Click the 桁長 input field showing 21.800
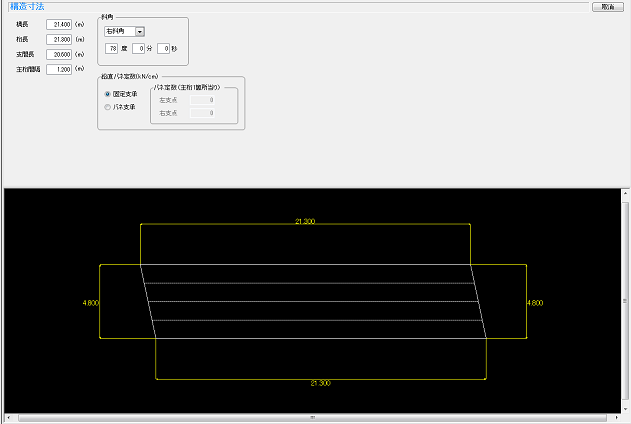The image size is (631, 424). point(59,39)
